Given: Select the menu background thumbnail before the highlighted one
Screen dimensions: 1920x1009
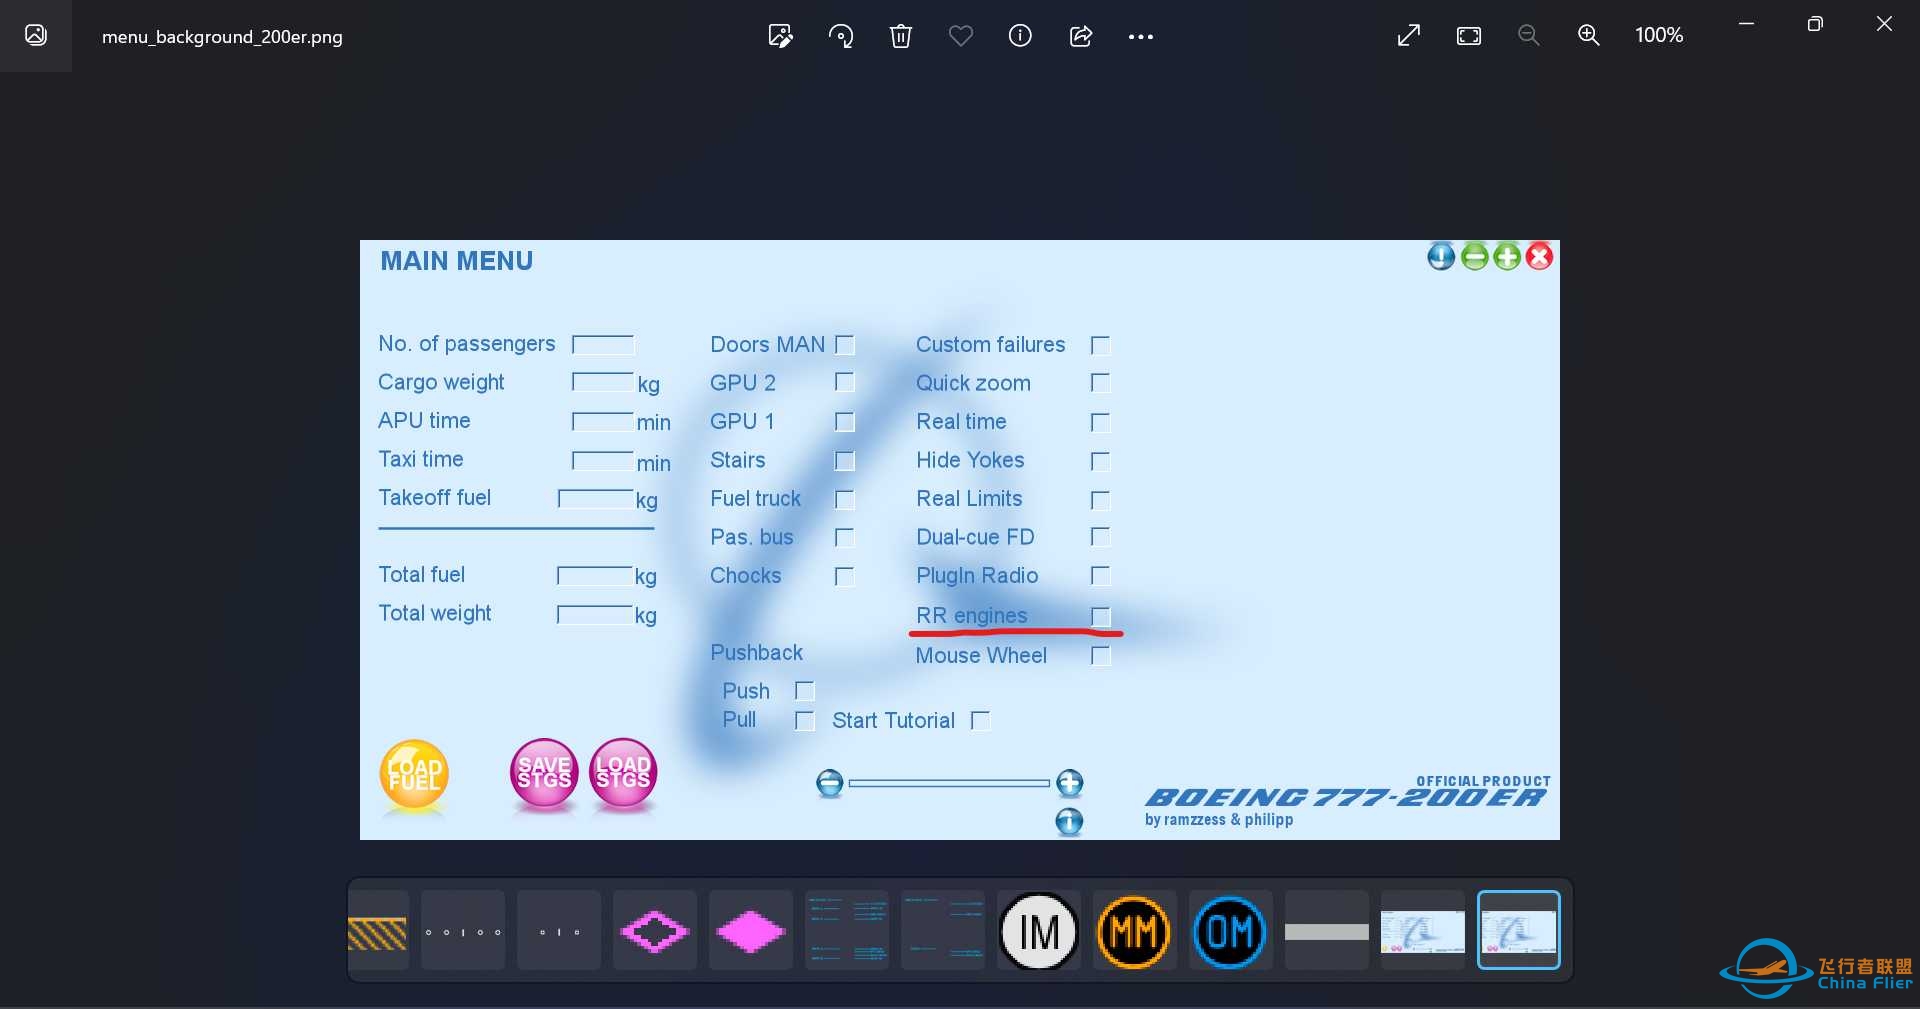Looking at the screenshot, I should [x=1423, y=931].
